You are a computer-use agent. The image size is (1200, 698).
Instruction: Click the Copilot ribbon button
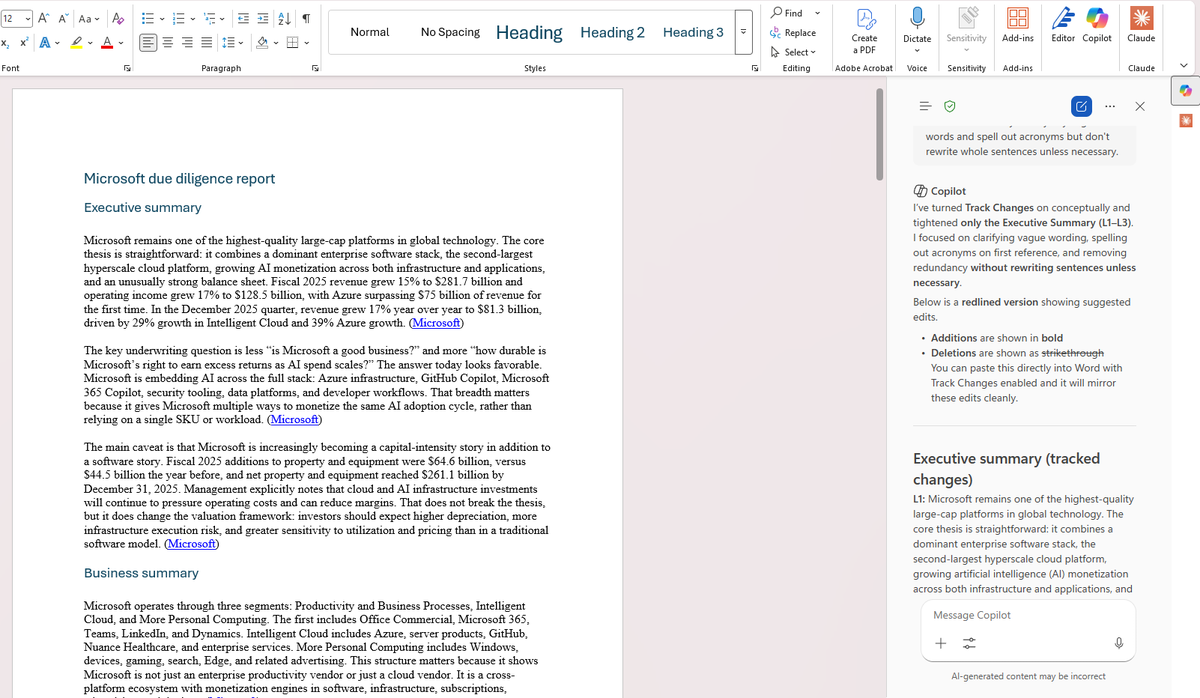(1097, 26)
